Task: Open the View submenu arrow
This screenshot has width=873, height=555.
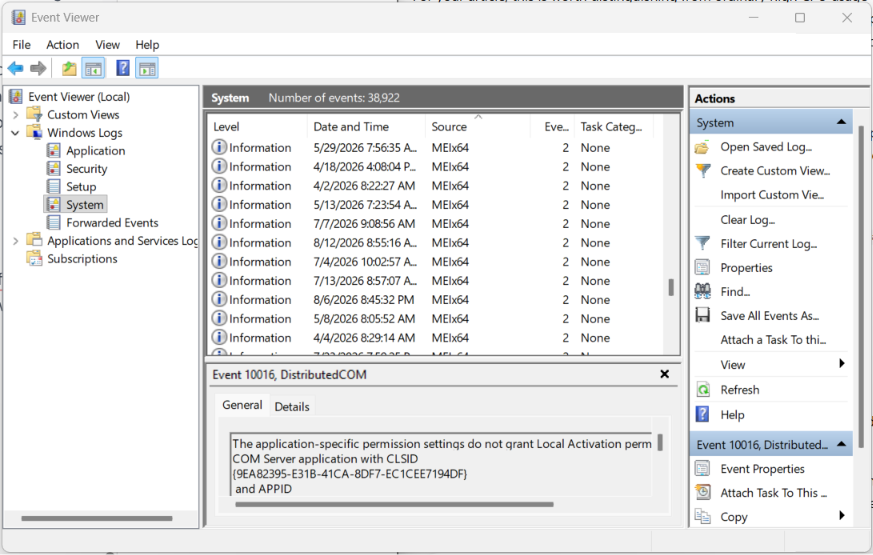Action: tap(842, 364)
